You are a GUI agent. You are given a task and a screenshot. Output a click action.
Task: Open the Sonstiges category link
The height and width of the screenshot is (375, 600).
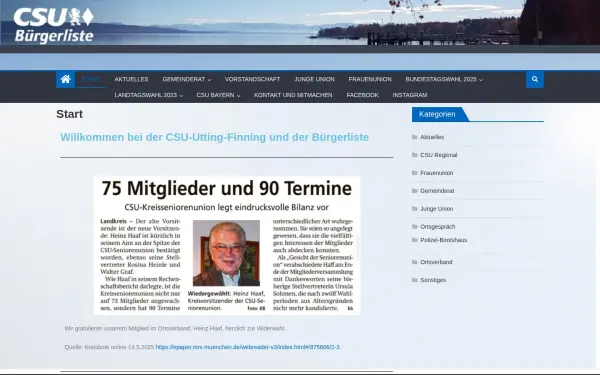click(x=433, y=280)
